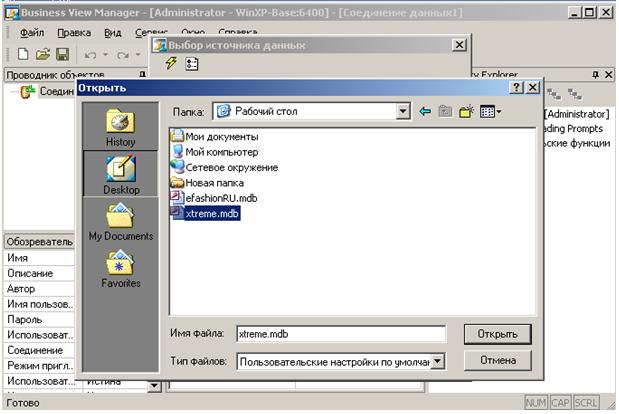The height and width of the screenshot is (414, 619).
Task: Open the Правка menu
Action: tap(74, 33)
